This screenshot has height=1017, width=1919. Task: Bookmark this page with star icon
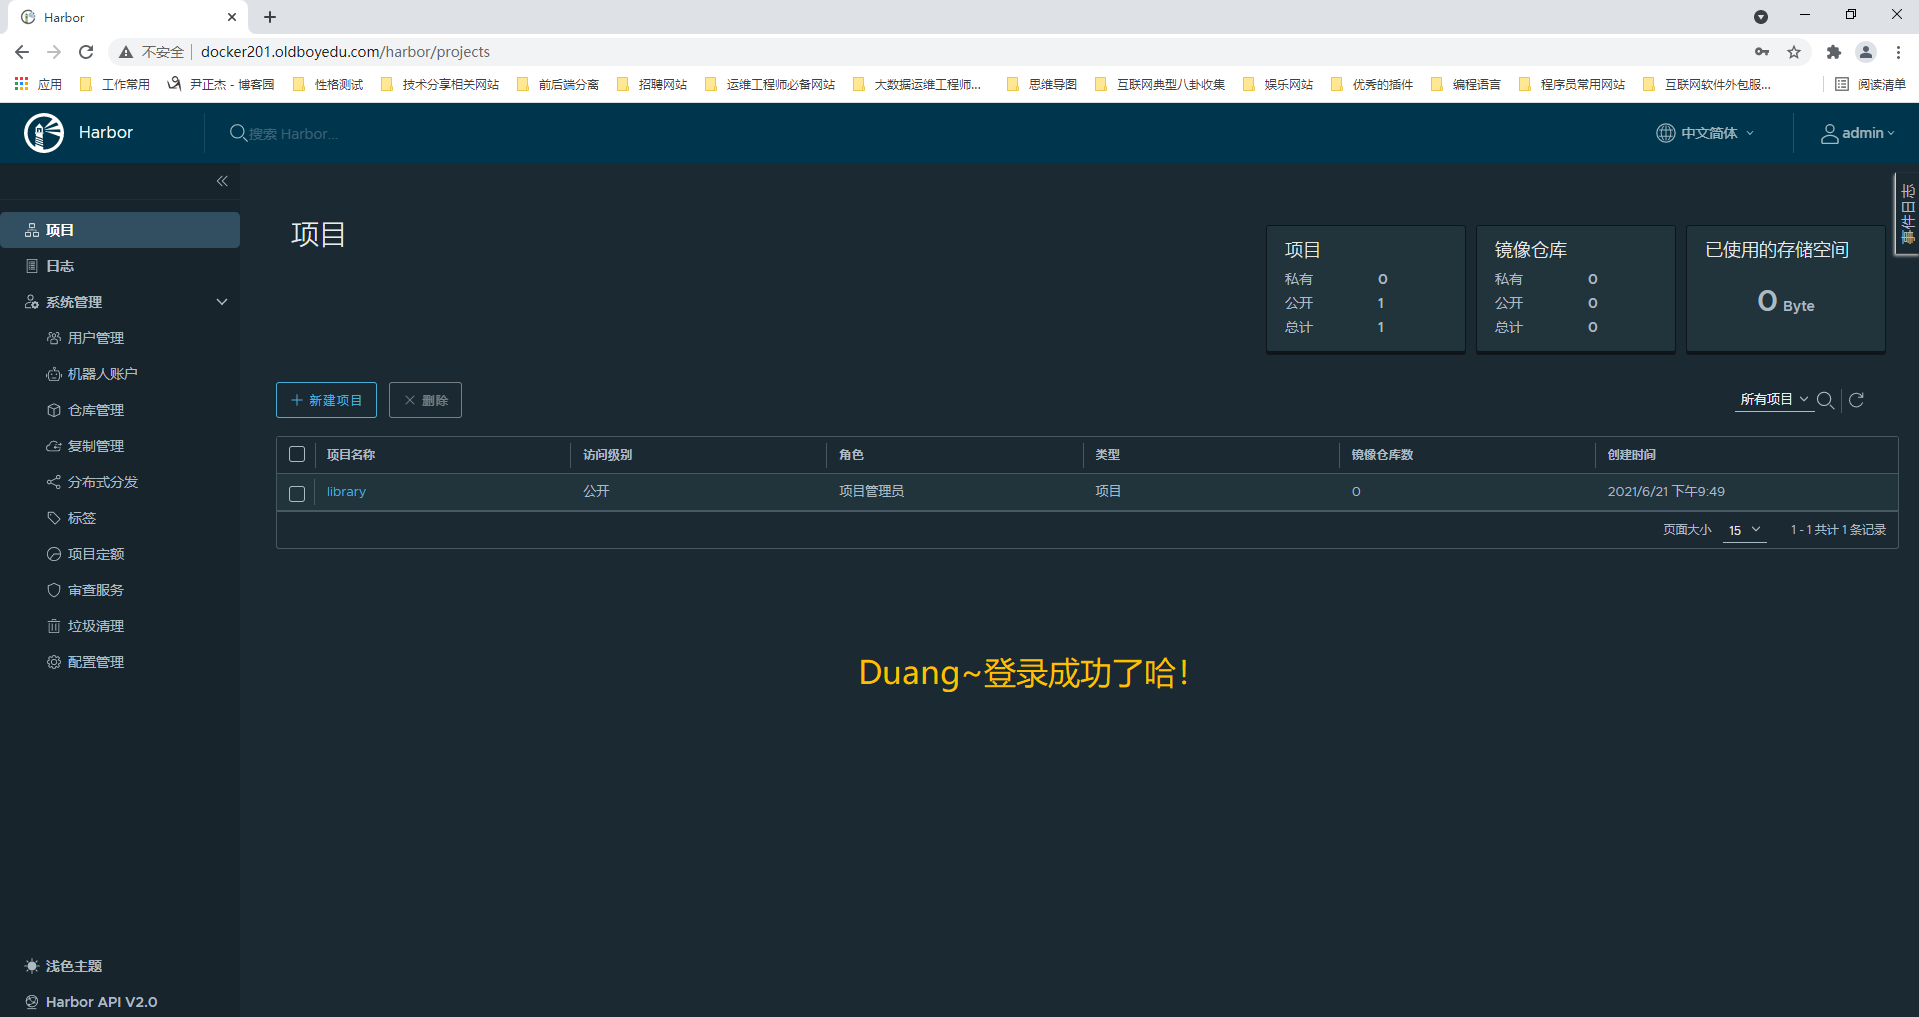pyautogui.click(x=1794, y=52)
